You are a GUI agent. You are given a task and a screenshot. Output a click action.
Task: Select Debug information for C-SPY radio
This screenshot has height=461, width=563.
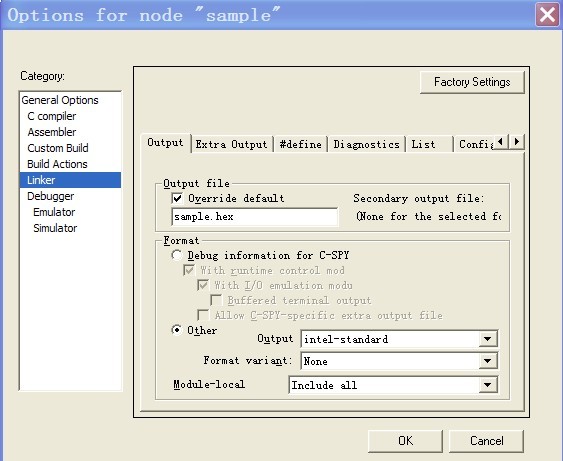click(177, 255)
